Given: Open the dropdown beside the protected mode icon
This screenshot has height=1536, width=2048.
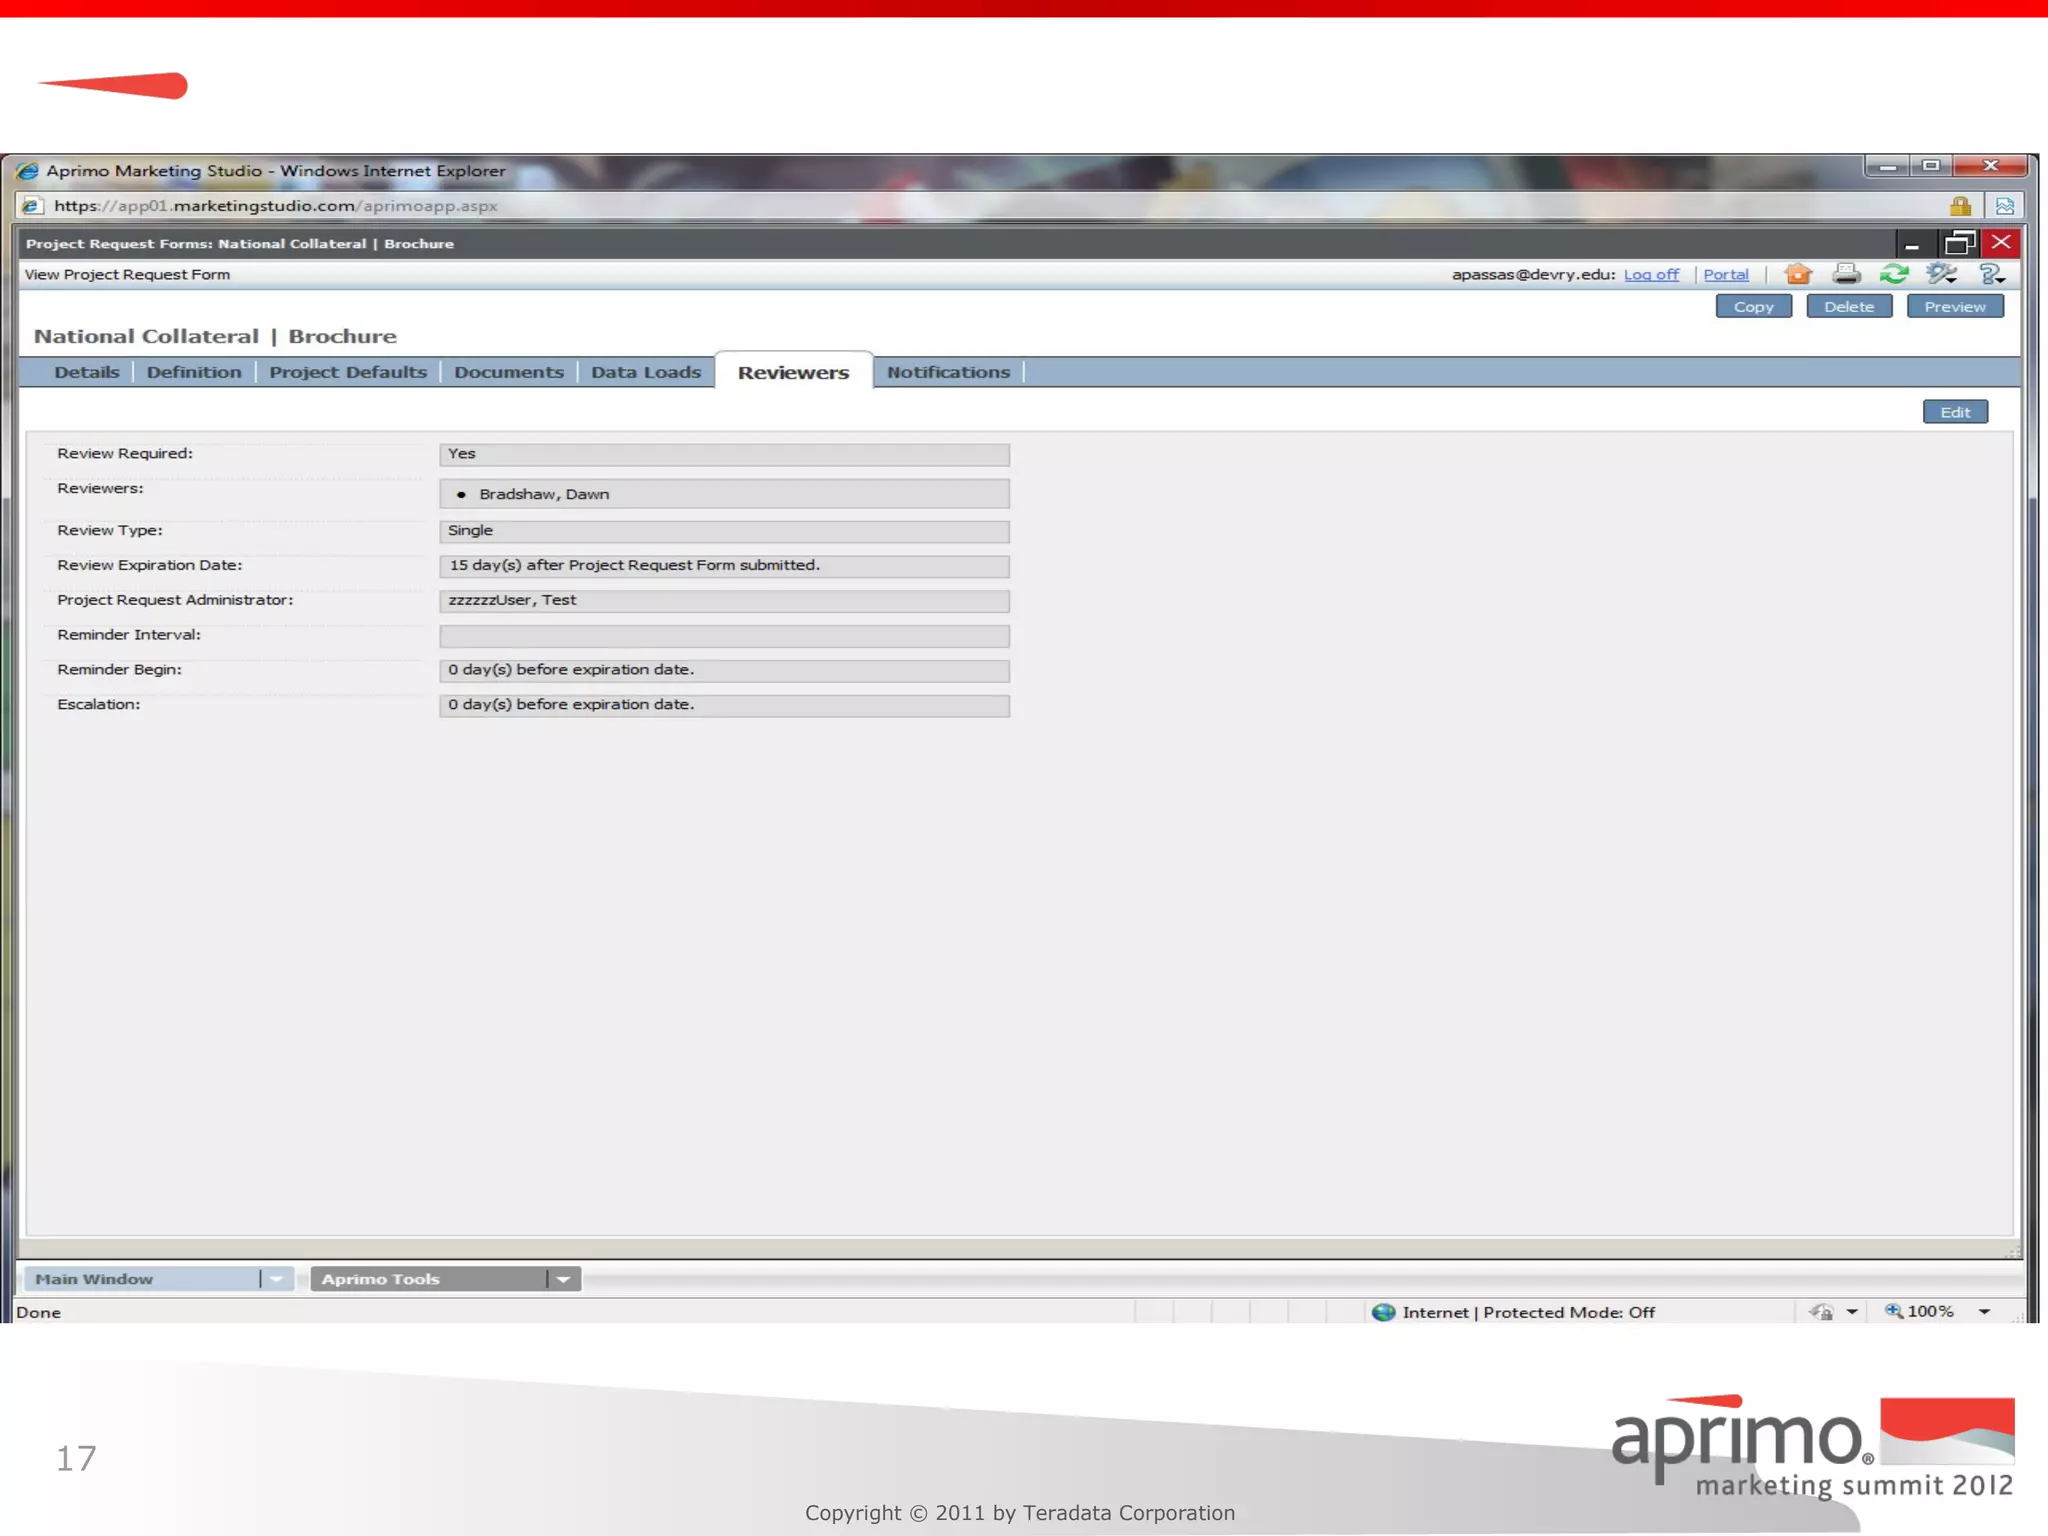Looking at the screenshot, I should 1851,1312.
